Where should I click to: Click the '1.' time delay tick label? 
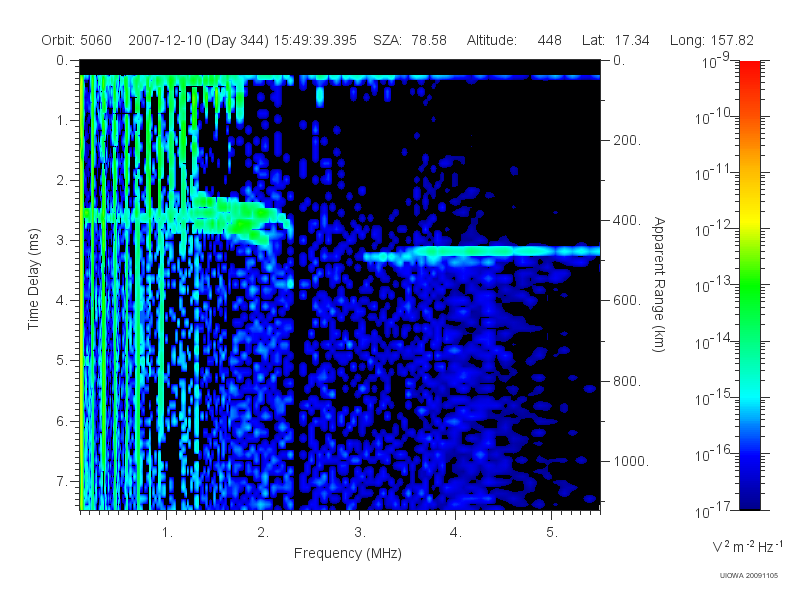click(62, 120)
